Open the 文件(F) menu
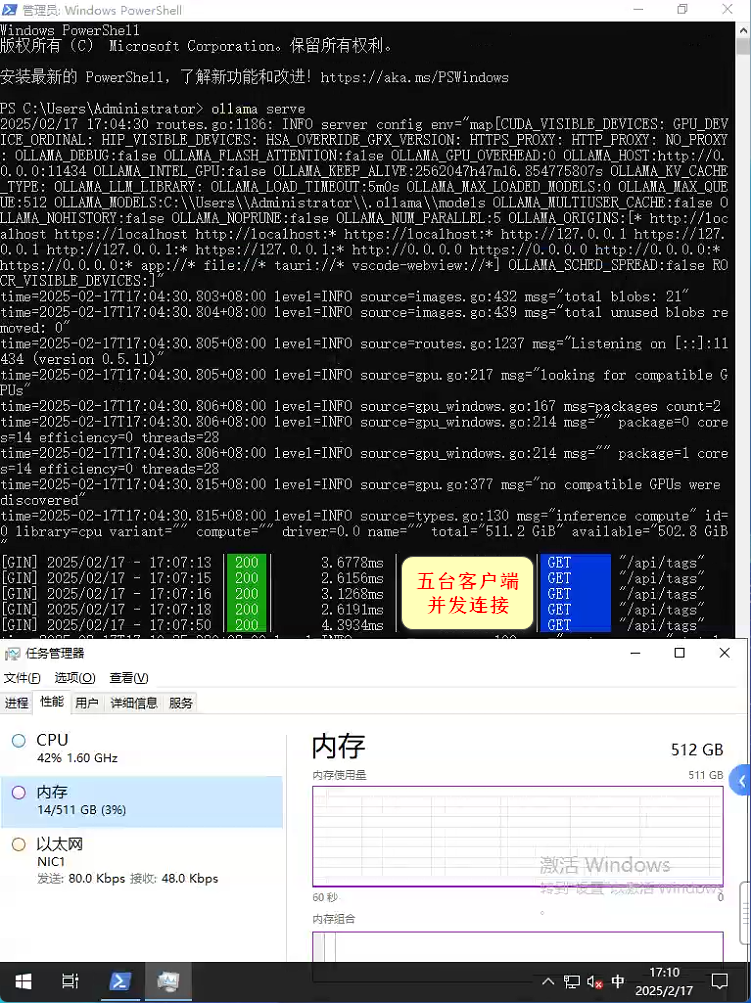 coord(22,677)
